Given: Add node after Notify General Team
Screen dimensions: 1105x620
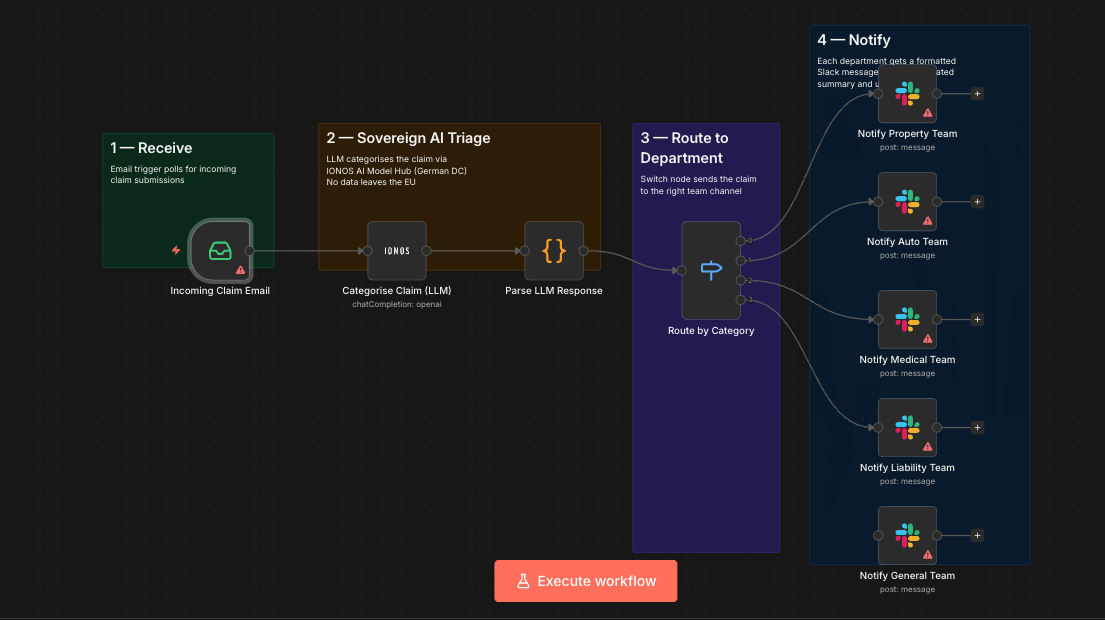Looking at the screenshot, I should [977, 536].
